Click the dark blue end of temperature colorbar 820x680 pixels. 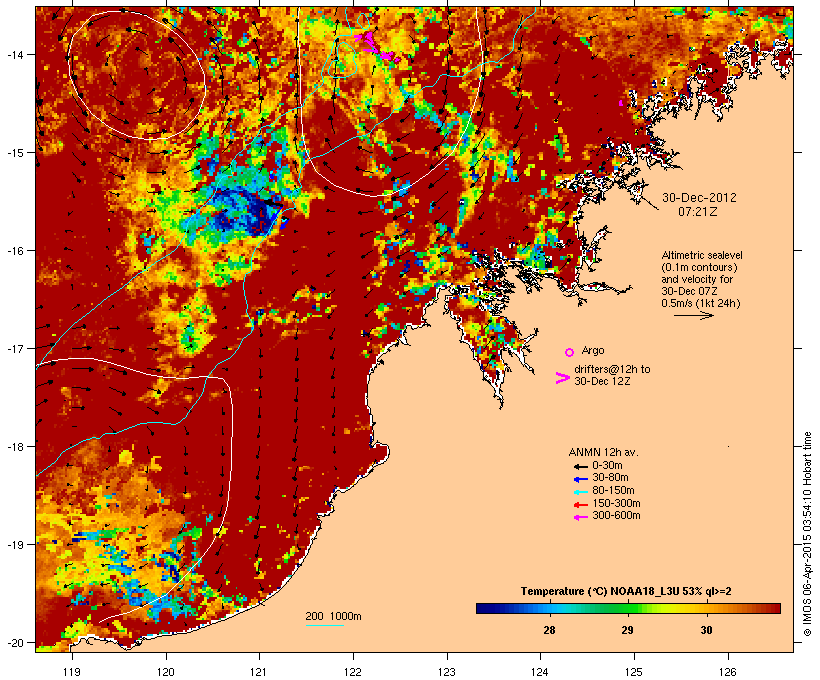[x=484, y=608]
